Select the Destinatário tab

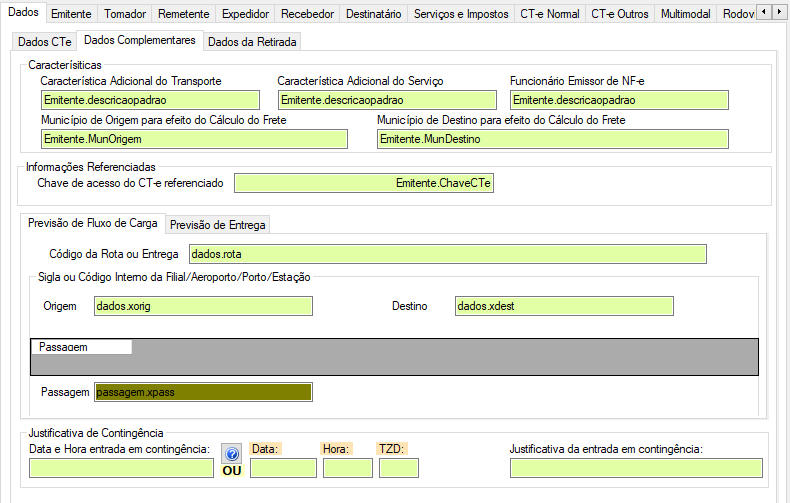pos(373,14)
